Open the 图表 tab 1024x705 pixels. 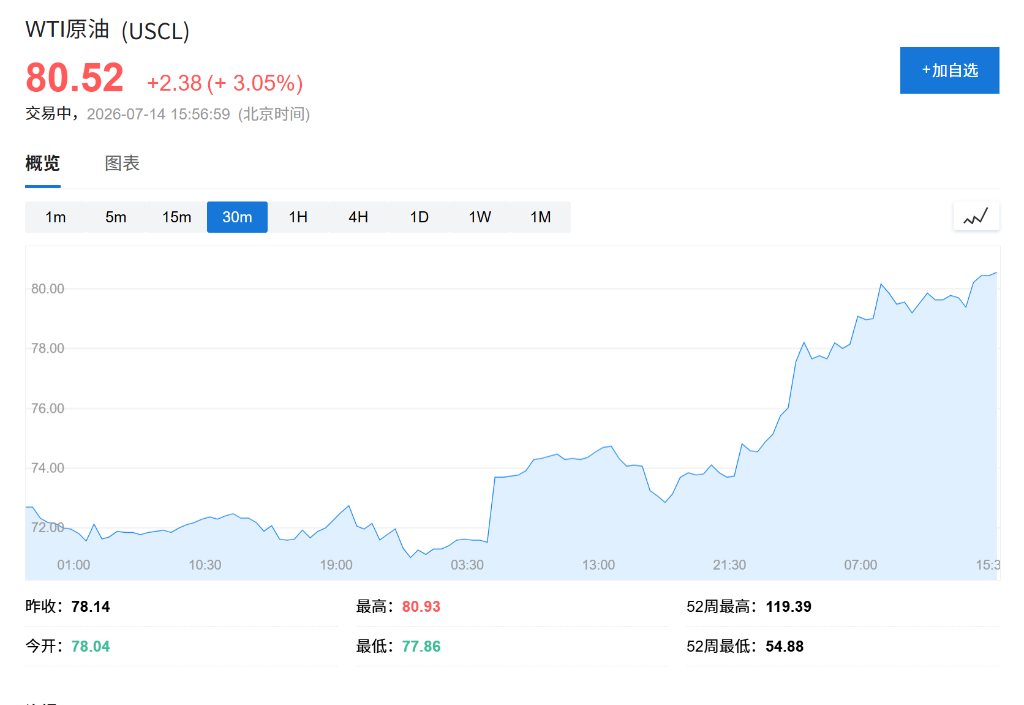122,163
